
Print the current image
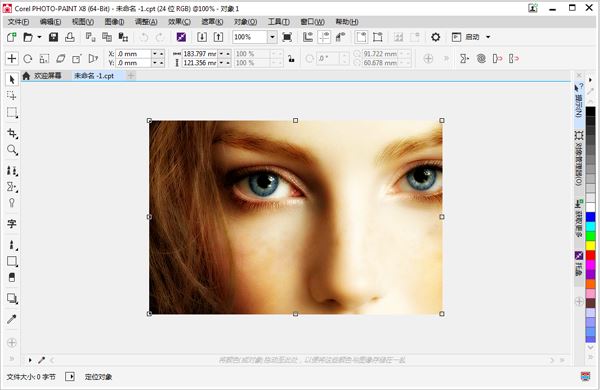click(x=70, y=37)
